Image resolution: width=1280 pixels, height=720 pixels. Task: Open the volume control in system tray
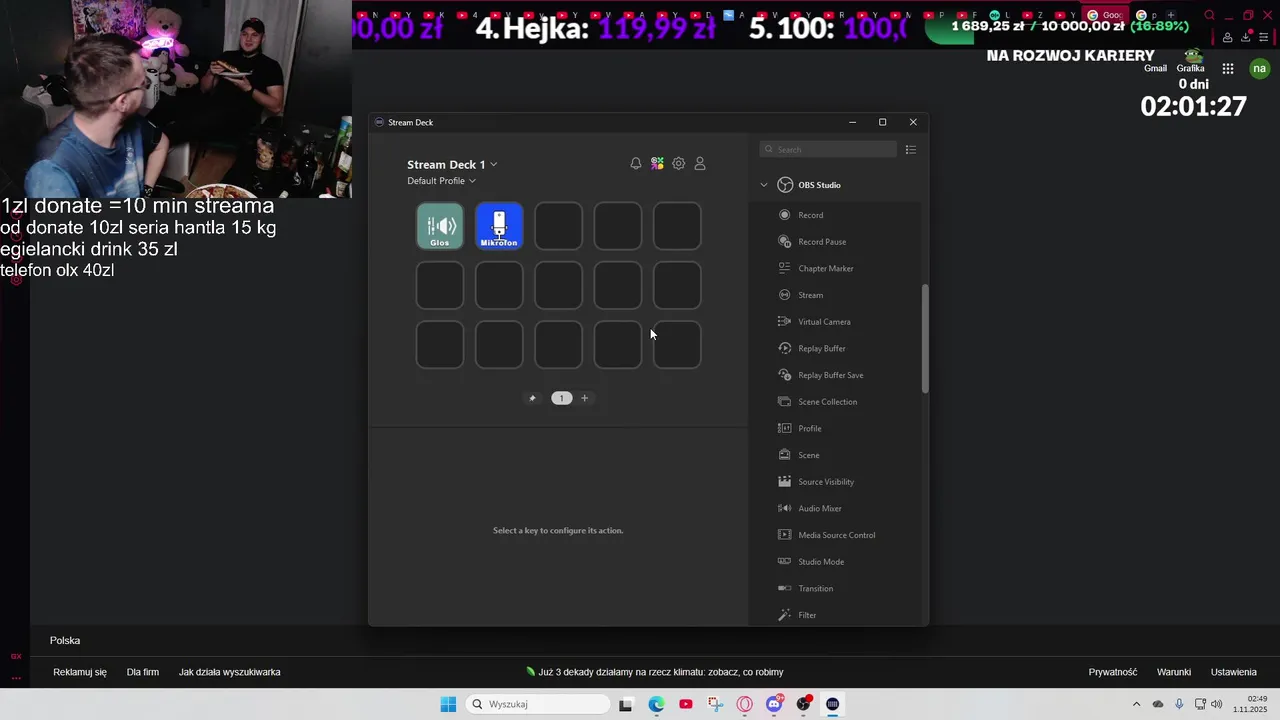[x=1217, y=704]
